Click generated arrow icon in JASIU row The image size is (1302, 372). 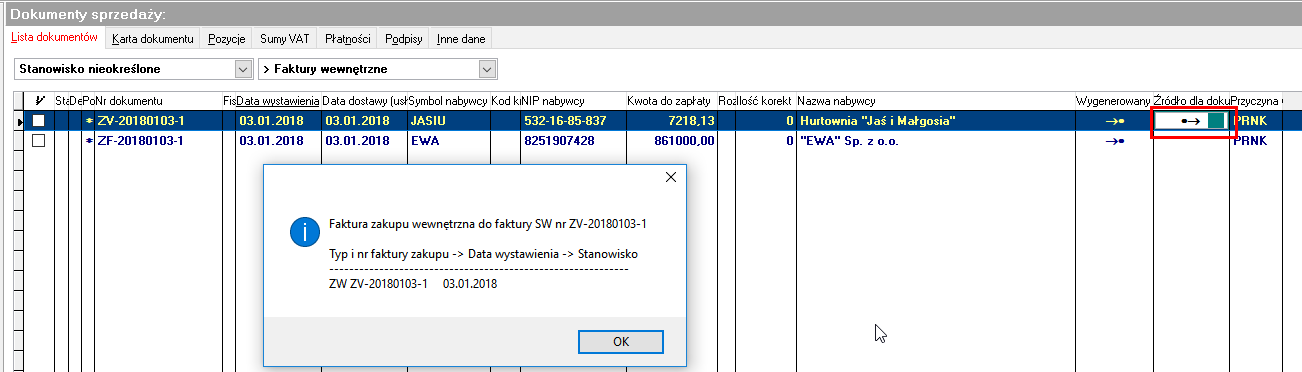pyautogui.click(x=1113, y=121)
